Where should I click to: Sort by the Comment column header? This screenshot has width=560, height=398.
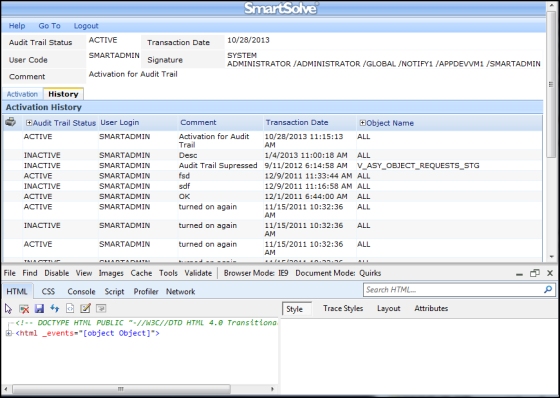click(x=198, y=123)
